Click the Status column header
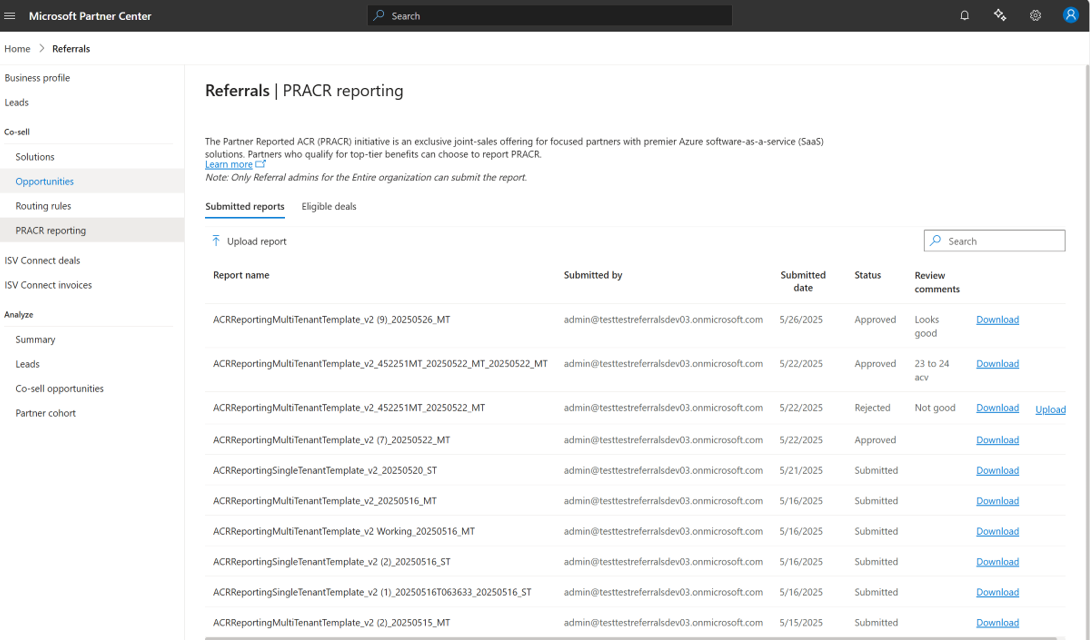 click(x=868, y=275)
